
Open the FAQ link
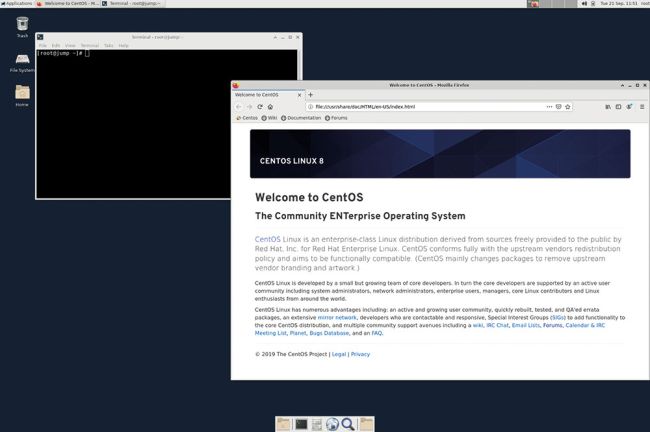pos(377,333)
